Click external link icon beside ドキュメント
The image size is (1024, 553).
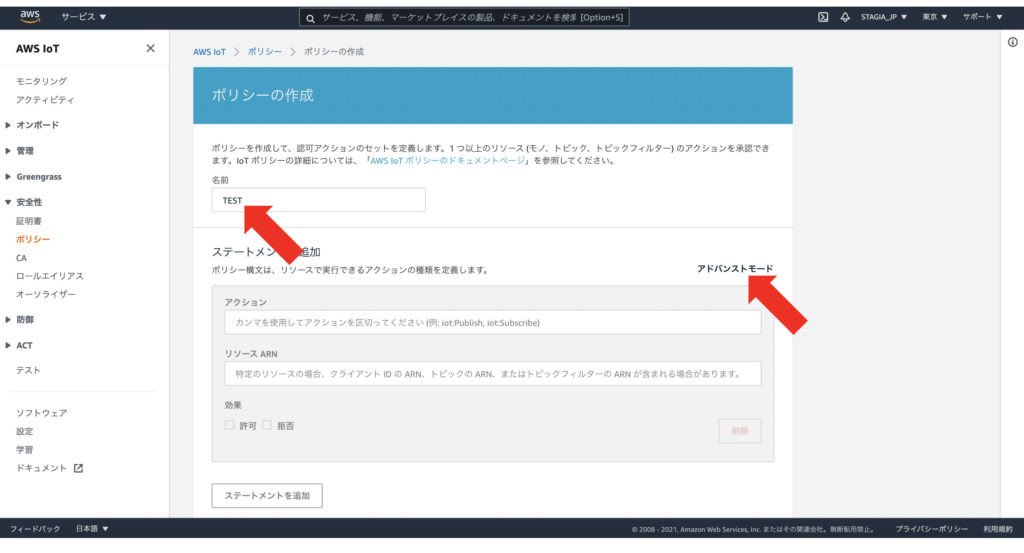[79, 468]
